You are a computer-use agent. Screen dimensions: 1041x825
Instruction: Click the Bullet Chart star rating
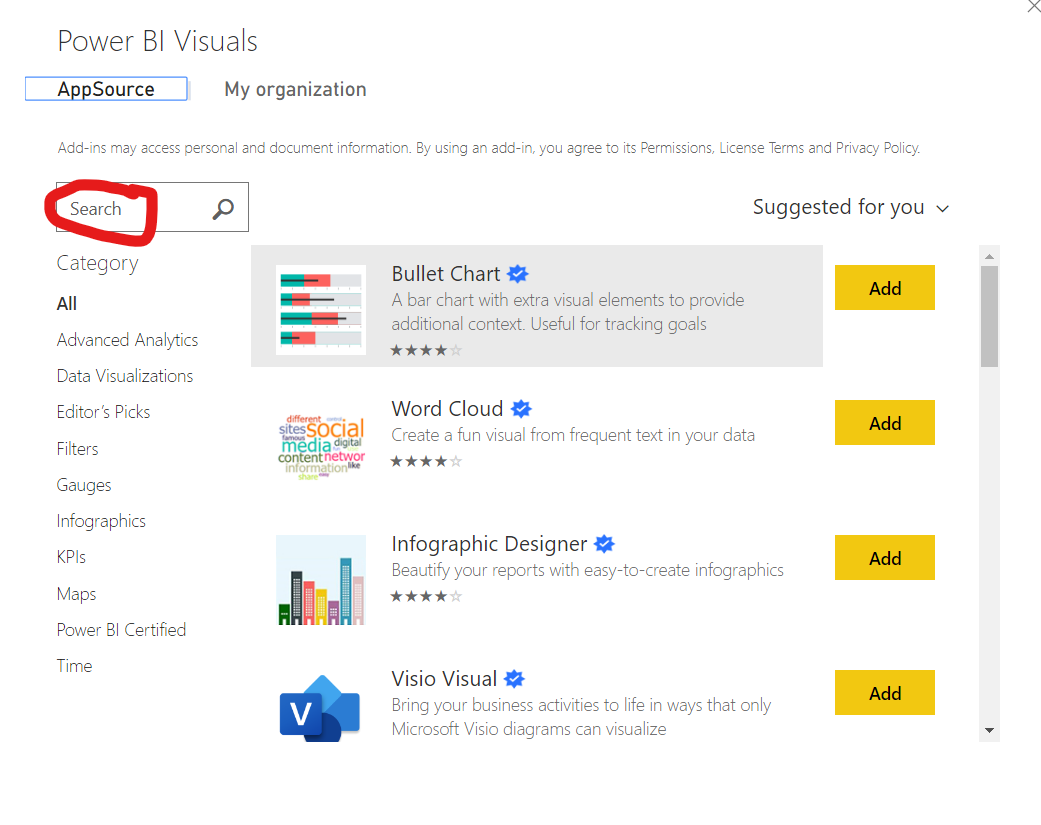[423, 350]
